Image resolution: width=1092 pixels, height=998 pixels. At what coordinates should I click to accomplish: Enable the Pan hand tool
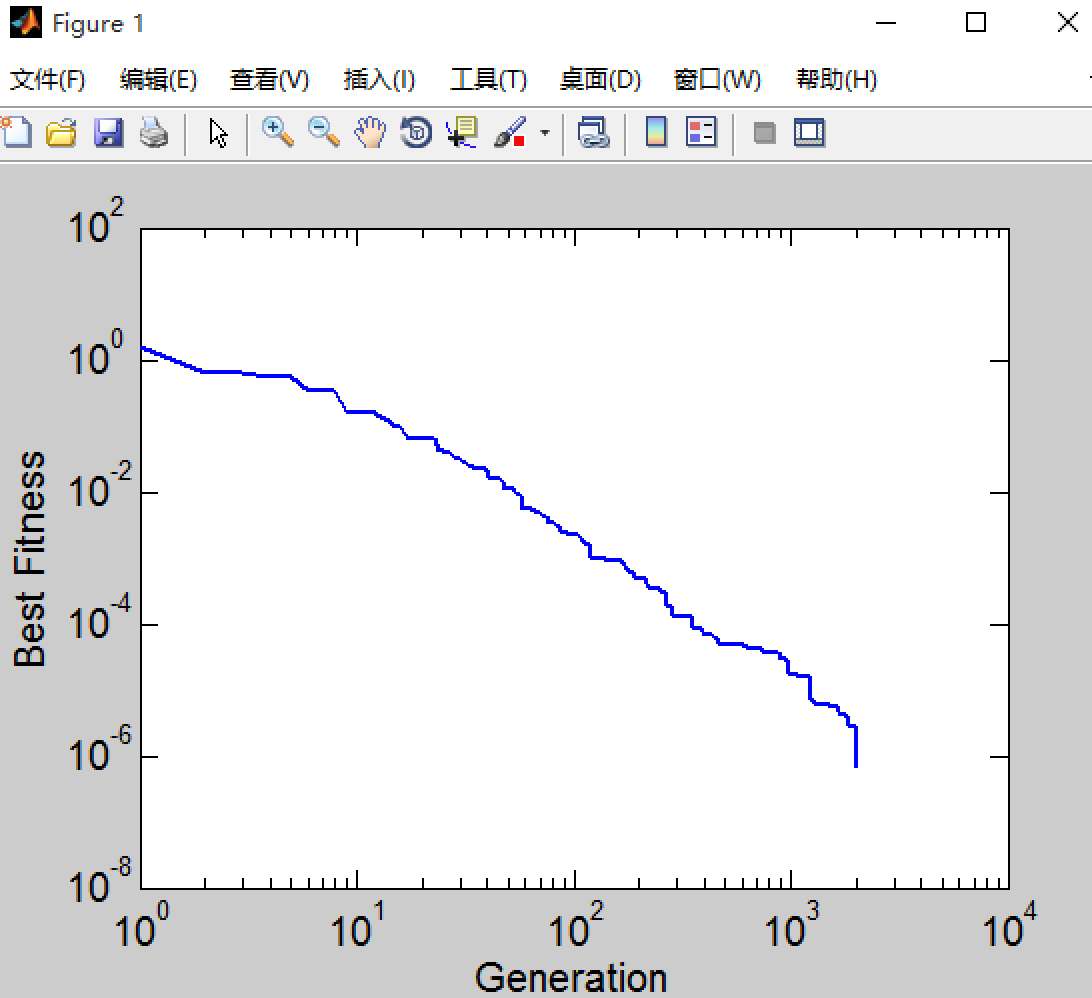click(x=370, y=132)
